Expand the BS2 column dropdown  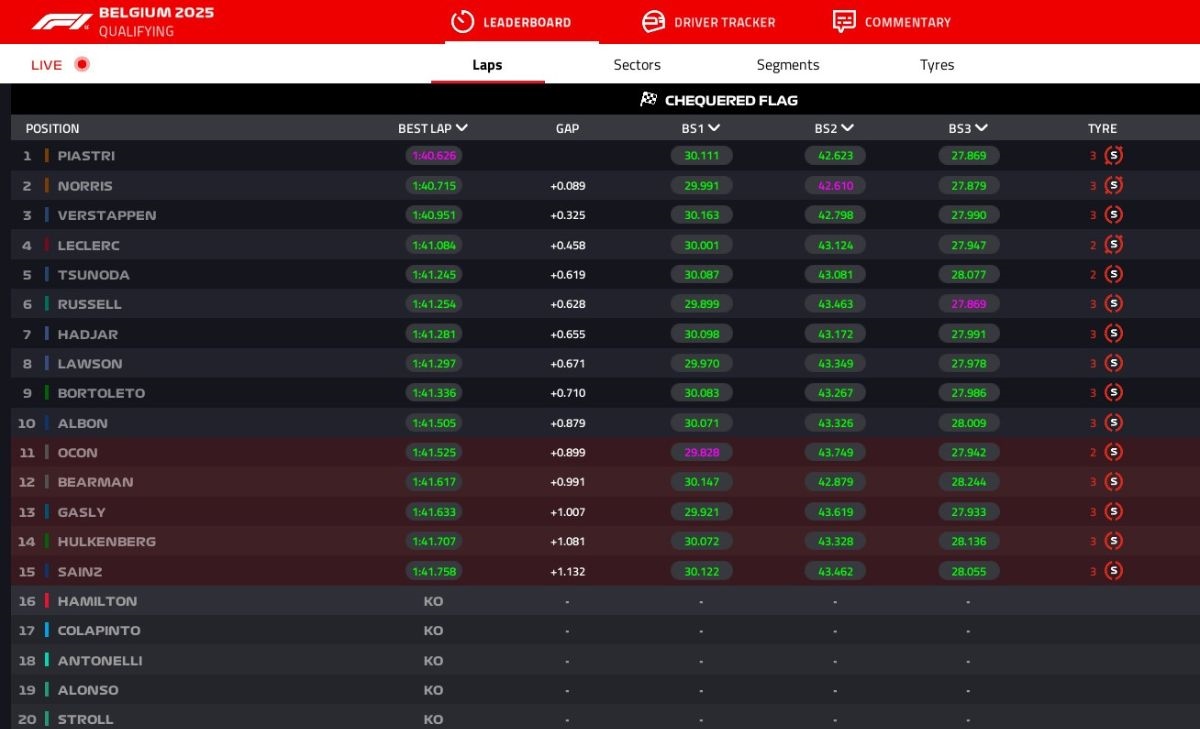point(847,128)
